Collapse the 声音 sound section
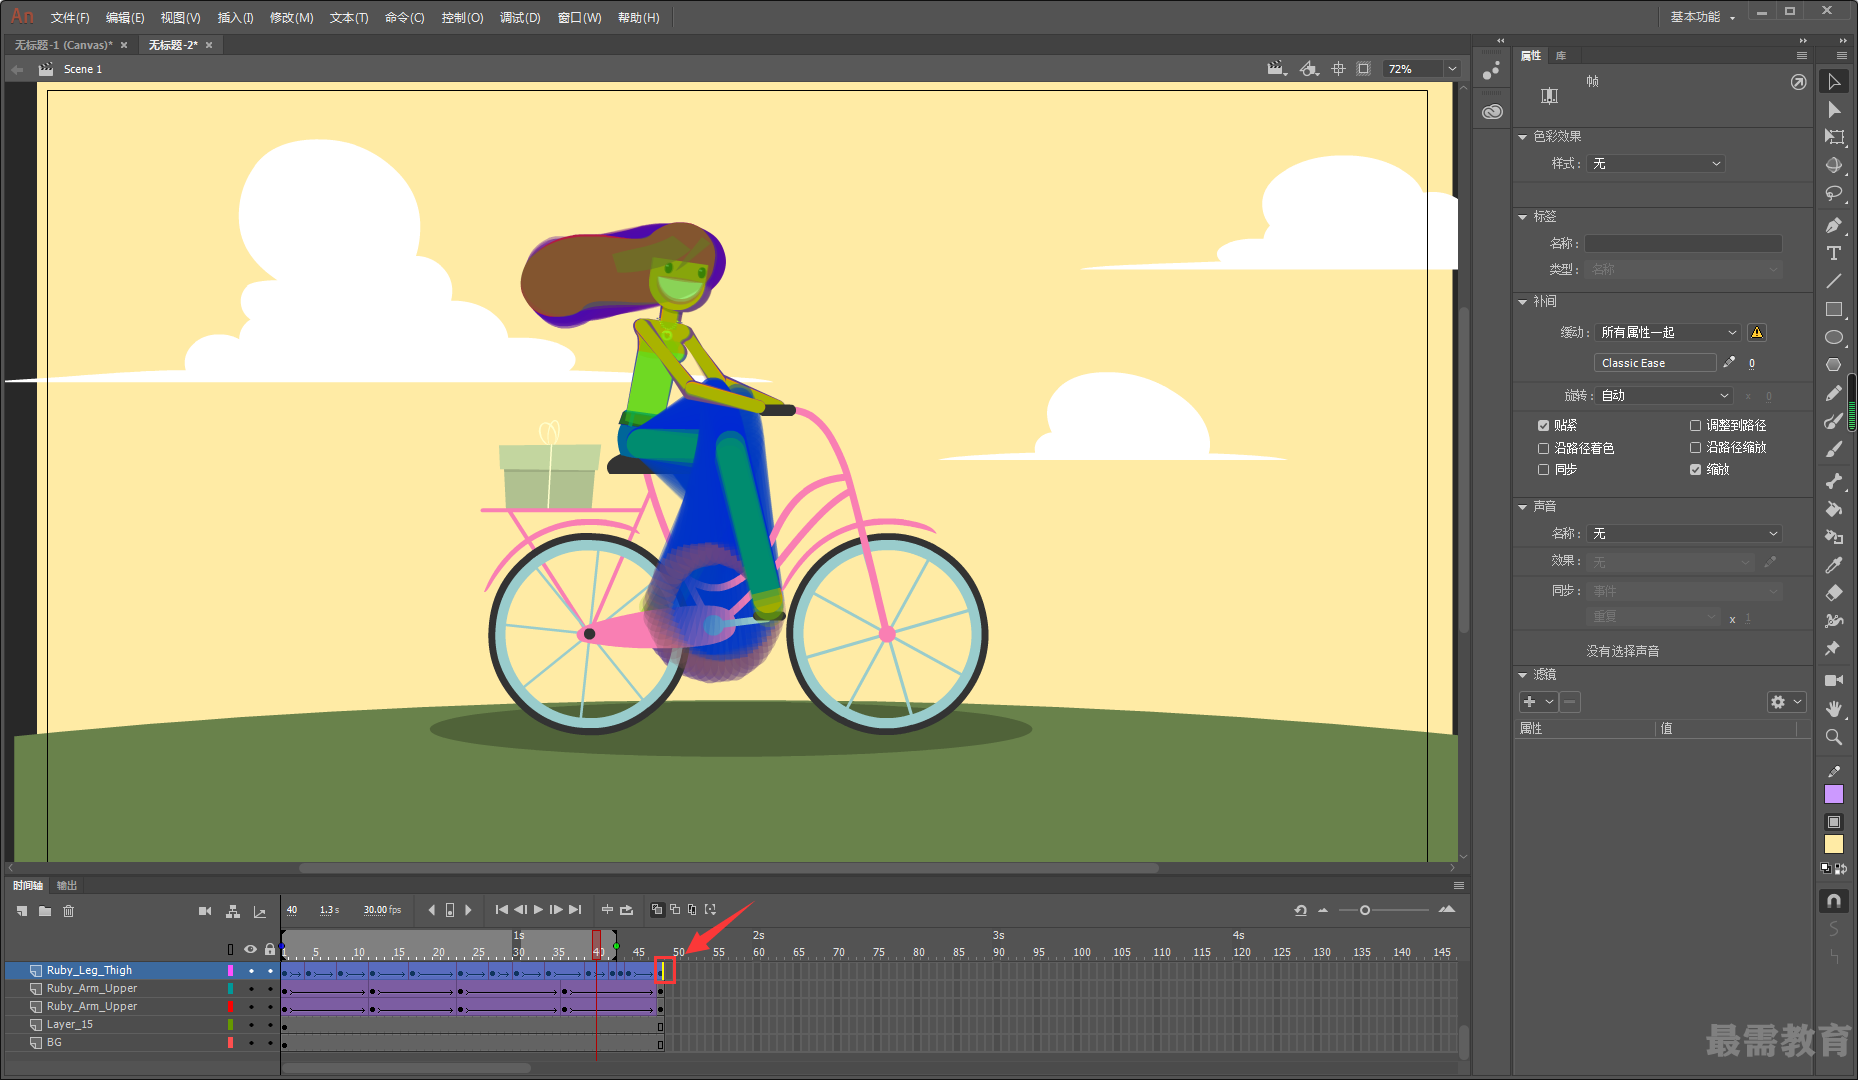Image resolution: width=1858 pixels, height=1080 pixels. tap(1523, 507)
